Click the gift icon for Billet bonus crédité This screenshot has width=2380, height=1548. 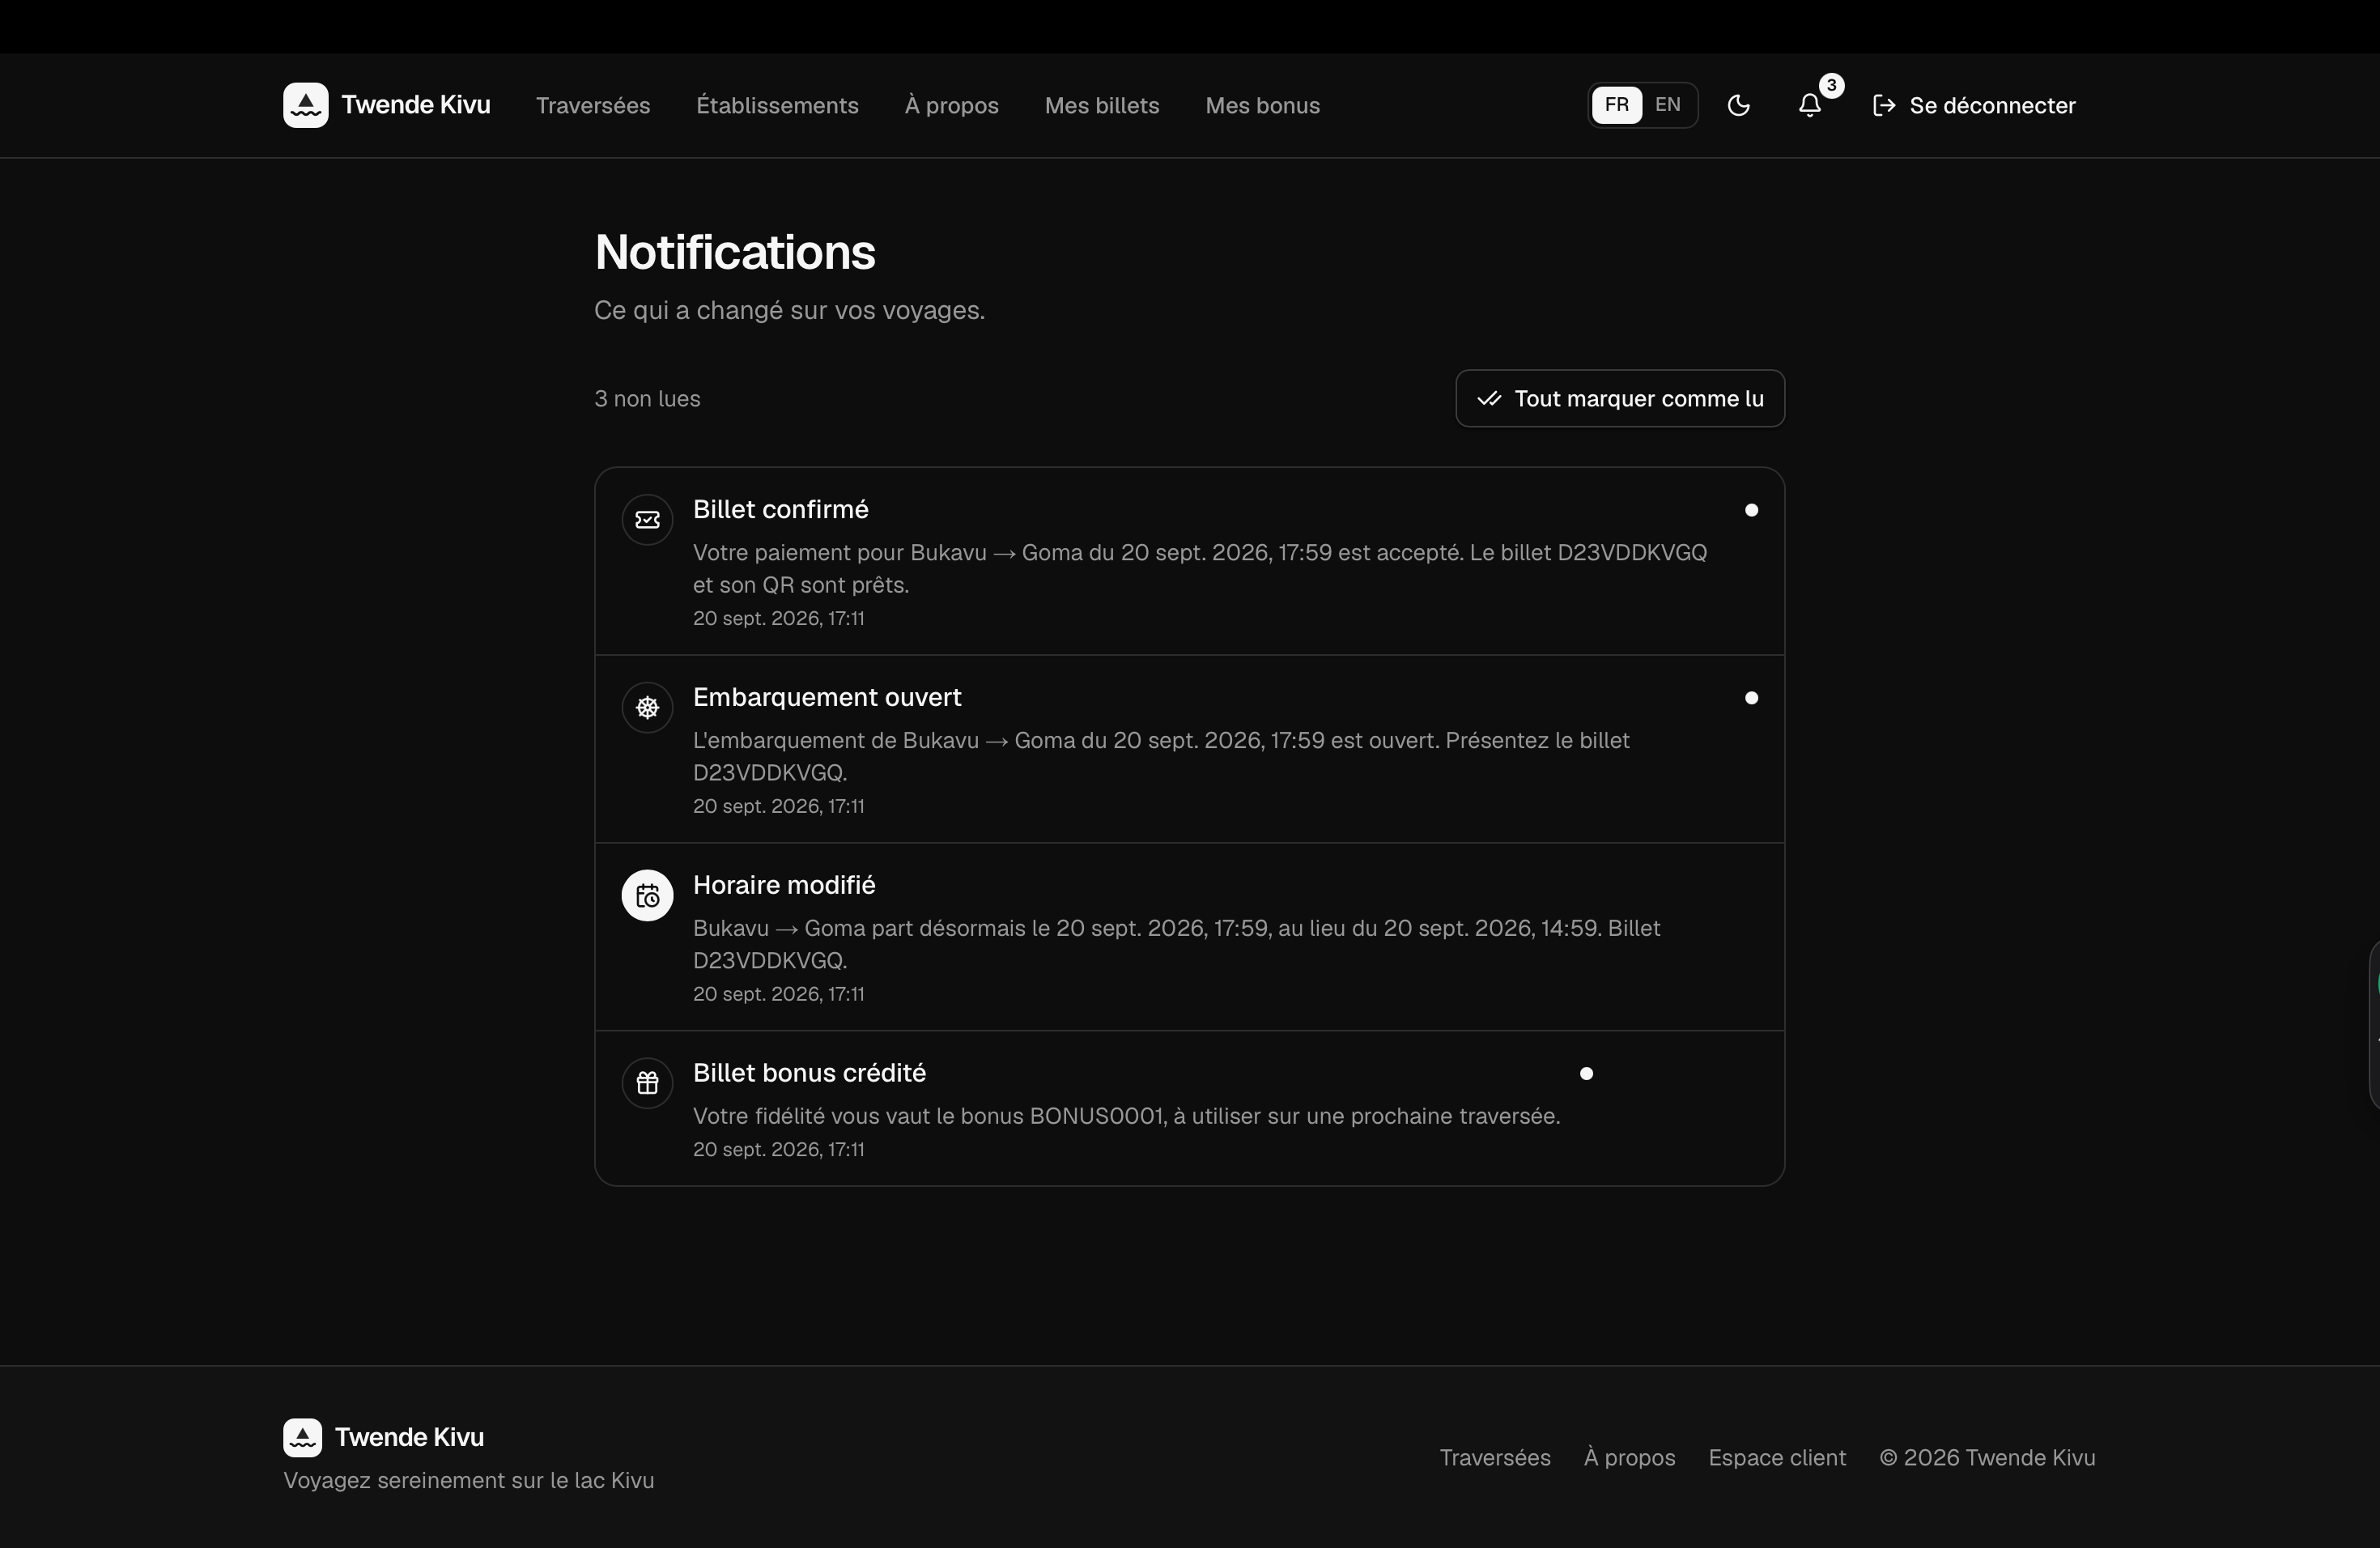coord(647,1084)
